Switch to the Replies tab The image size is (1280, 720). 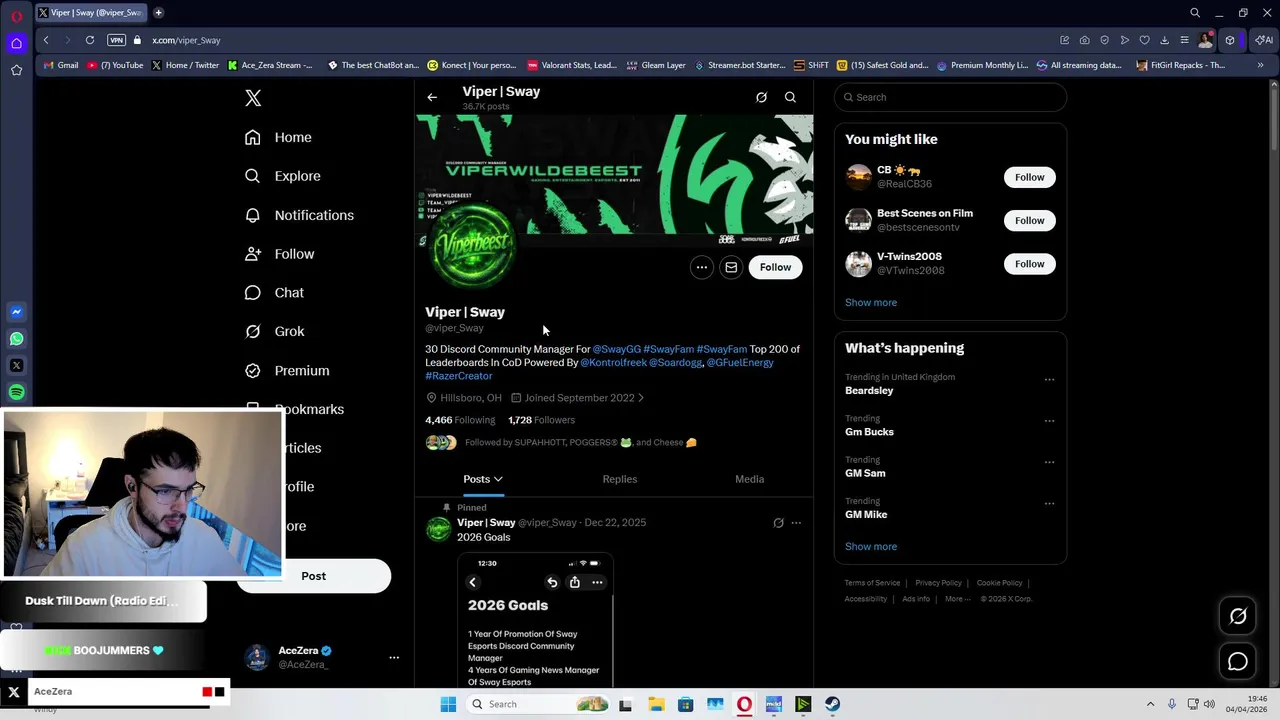point(620,479)
